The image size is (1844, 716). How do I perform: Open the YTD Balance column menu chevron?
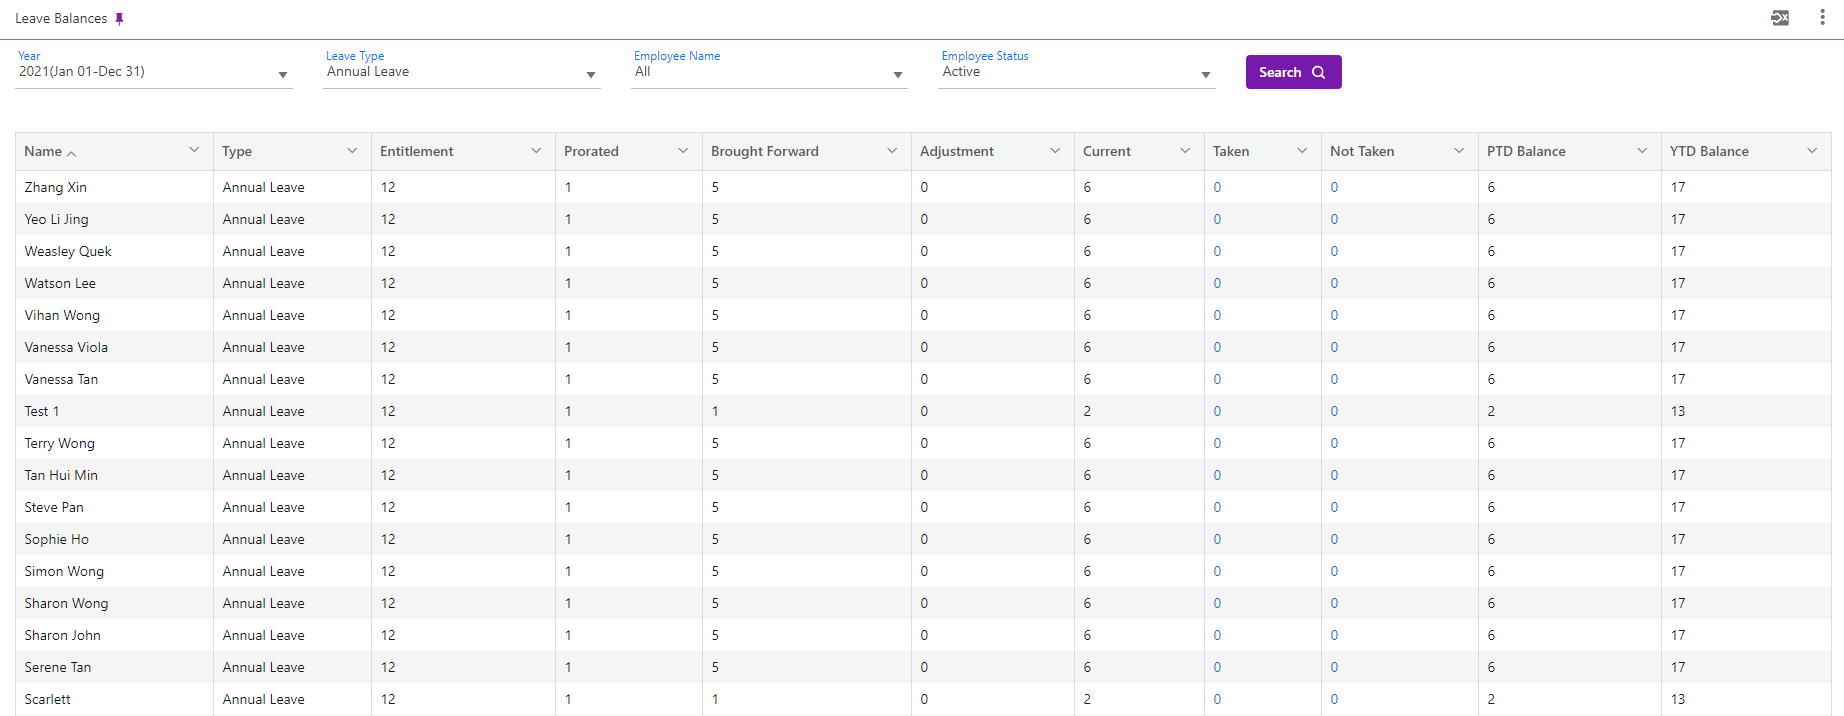click(x=1812, y=151)
